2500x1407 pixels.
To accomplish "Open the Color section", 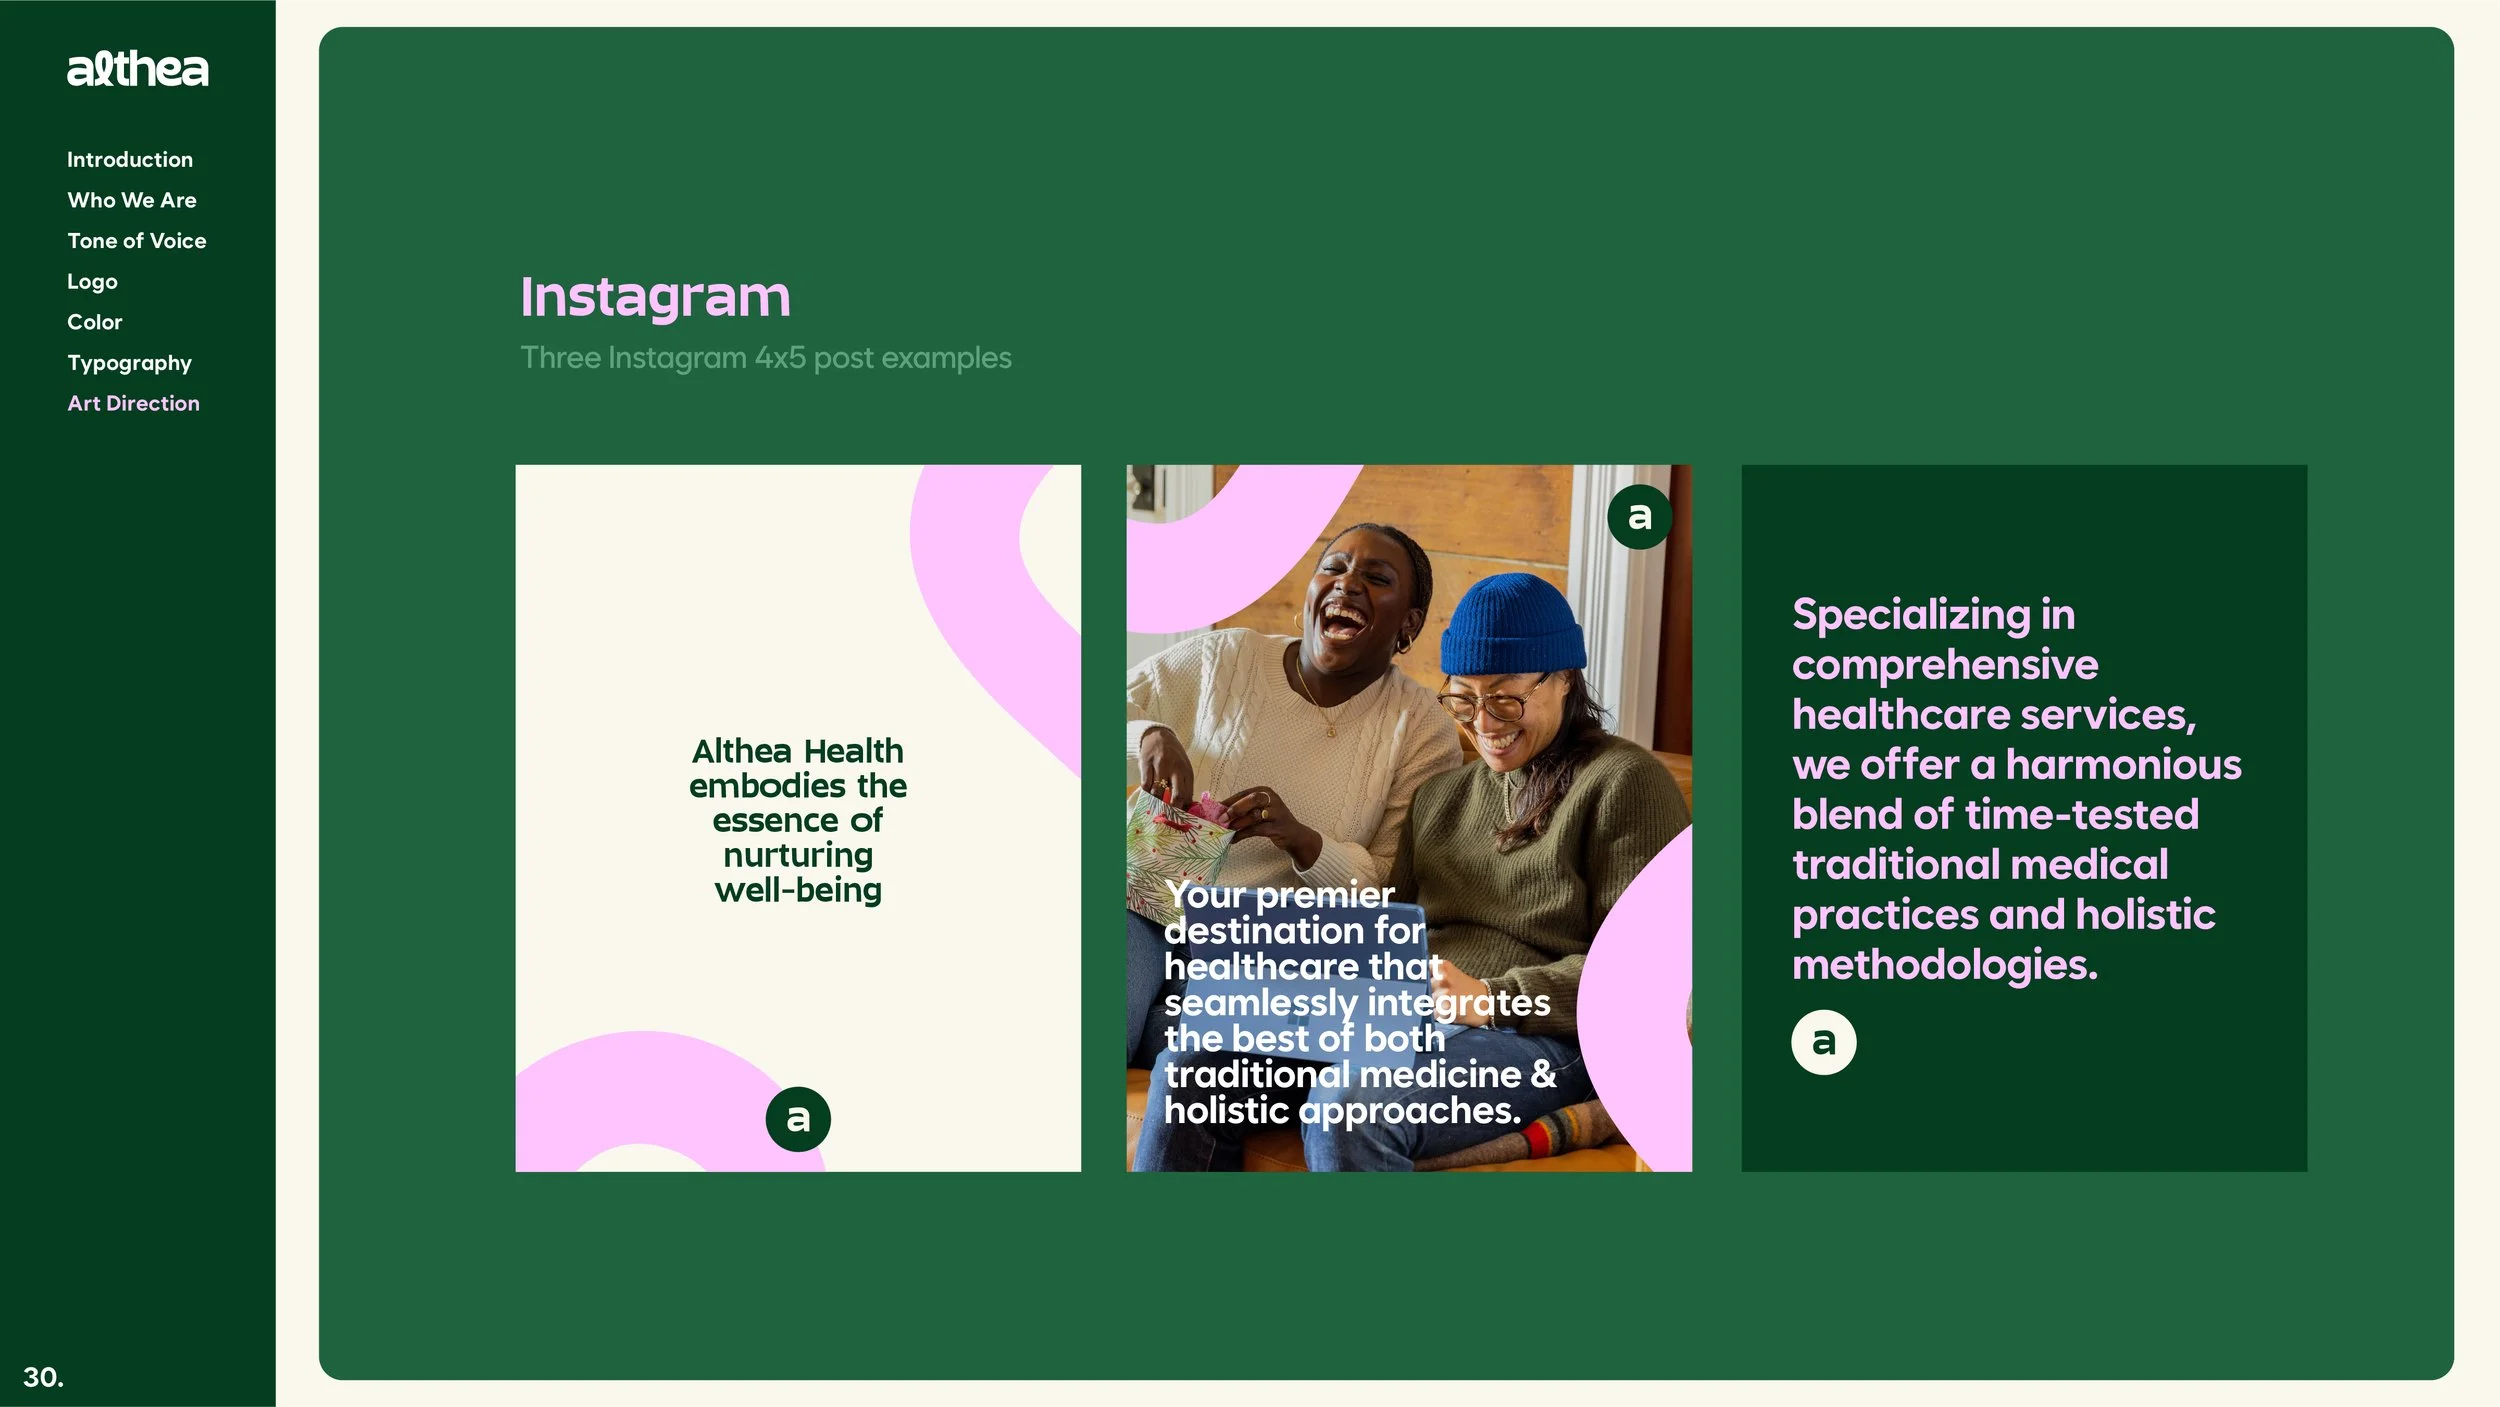I will [95, 322].
